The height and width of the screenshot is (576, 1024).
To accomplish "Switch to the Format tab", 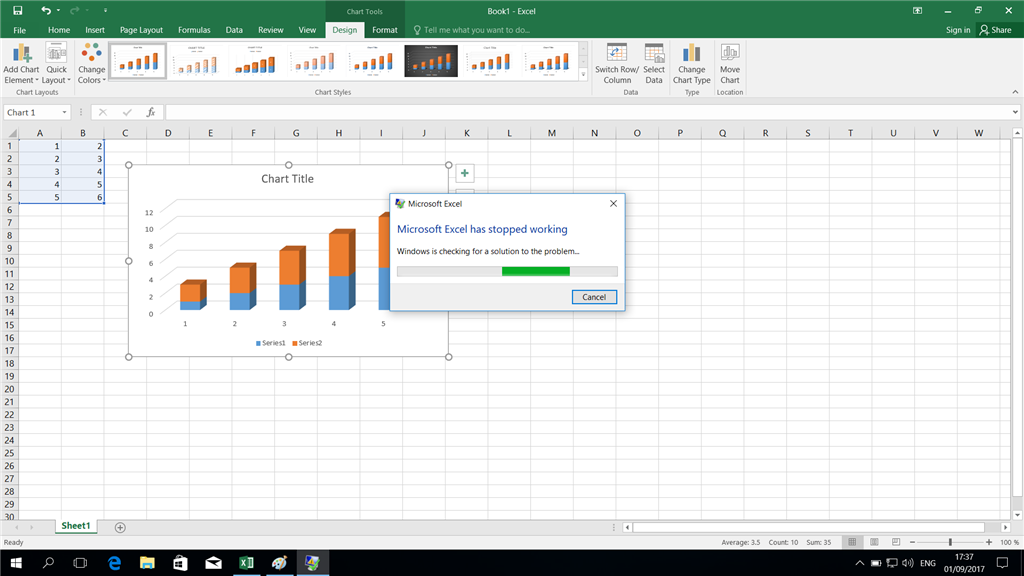I will 385,30.
